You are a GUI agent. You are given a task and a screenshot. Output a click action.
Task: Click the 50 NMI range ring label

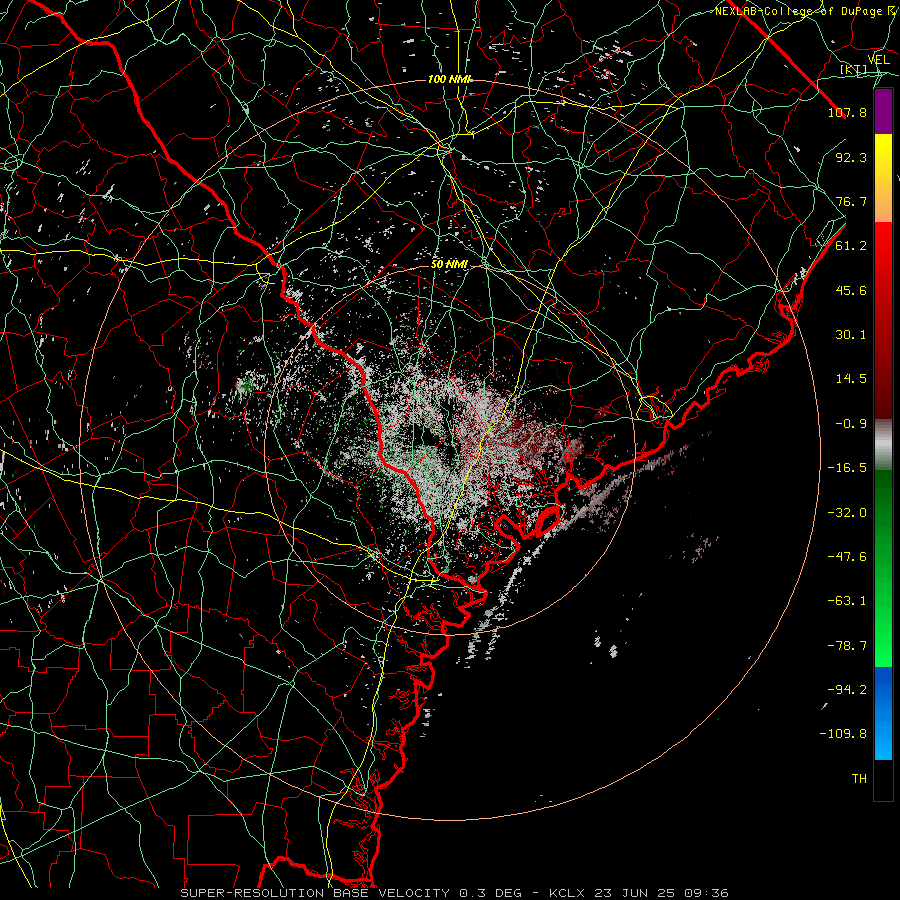[x=449, y=264]
